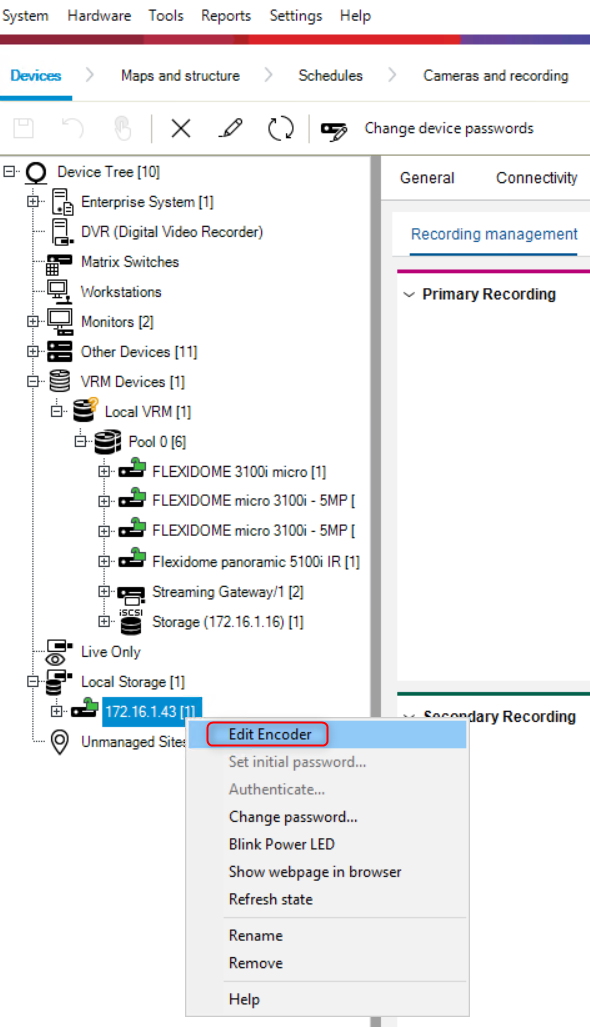The height and width of the screenshot is (1027, 590).
Task: Expand the Streaming Gateway/1 node
Action: (x=104, y=592)
